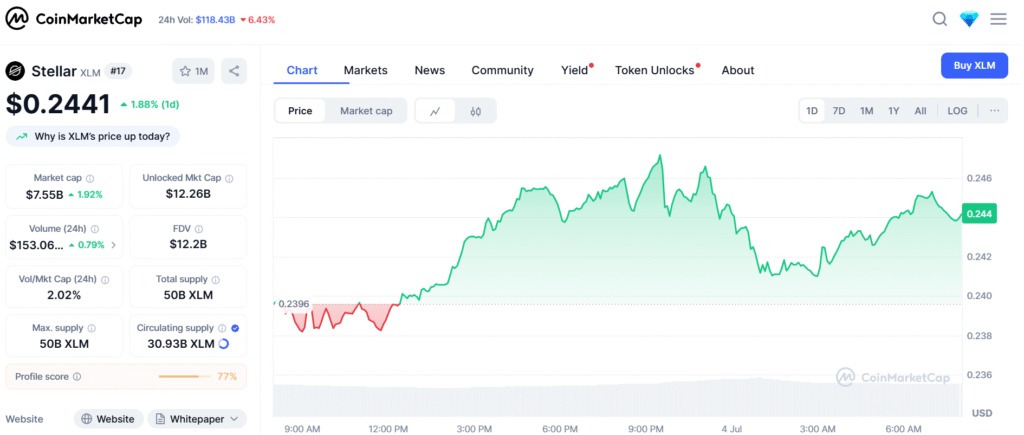The height and width of the screenshot is (435, 1024).
Task: Click the Circulating supply info icon
Action: pyautogui.click(x=222, y=329)
